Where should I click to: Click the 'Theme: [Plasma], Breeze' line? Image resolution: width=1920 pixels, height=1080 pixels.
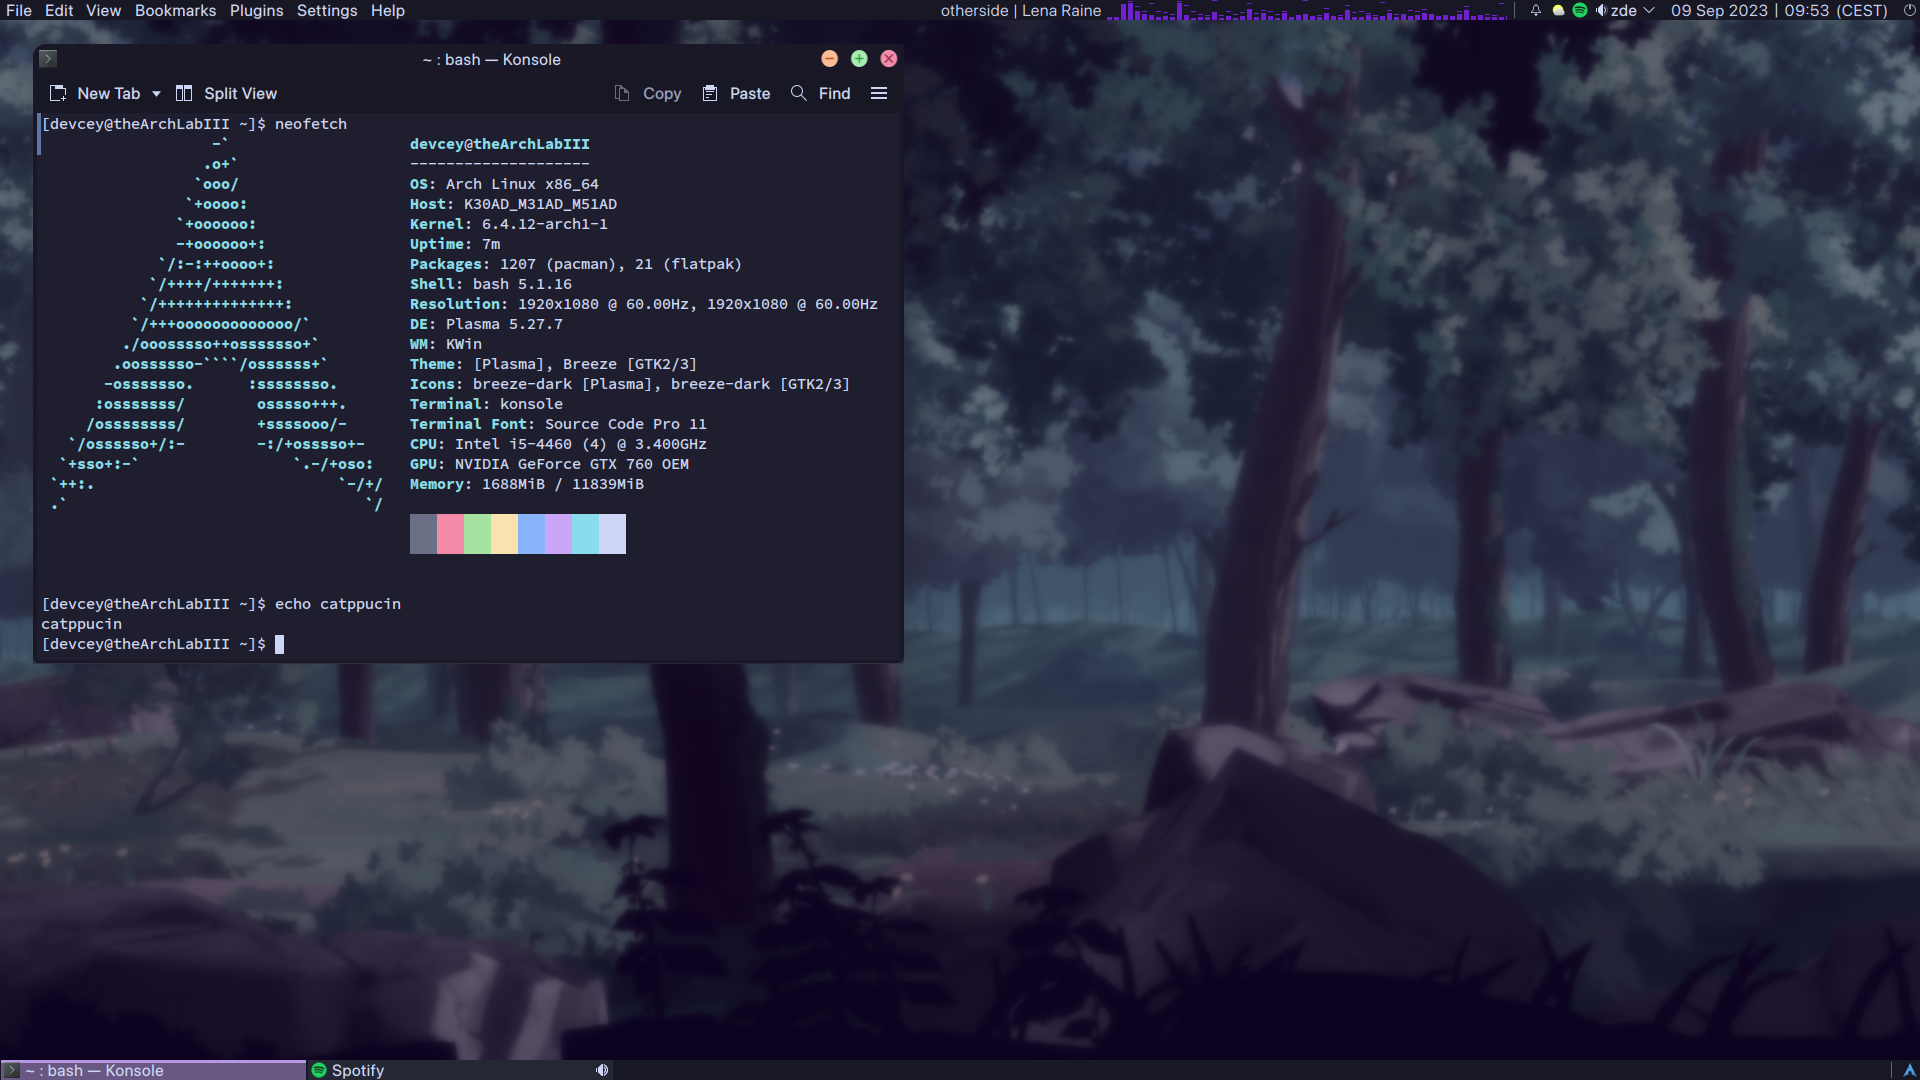click(553, 364)
